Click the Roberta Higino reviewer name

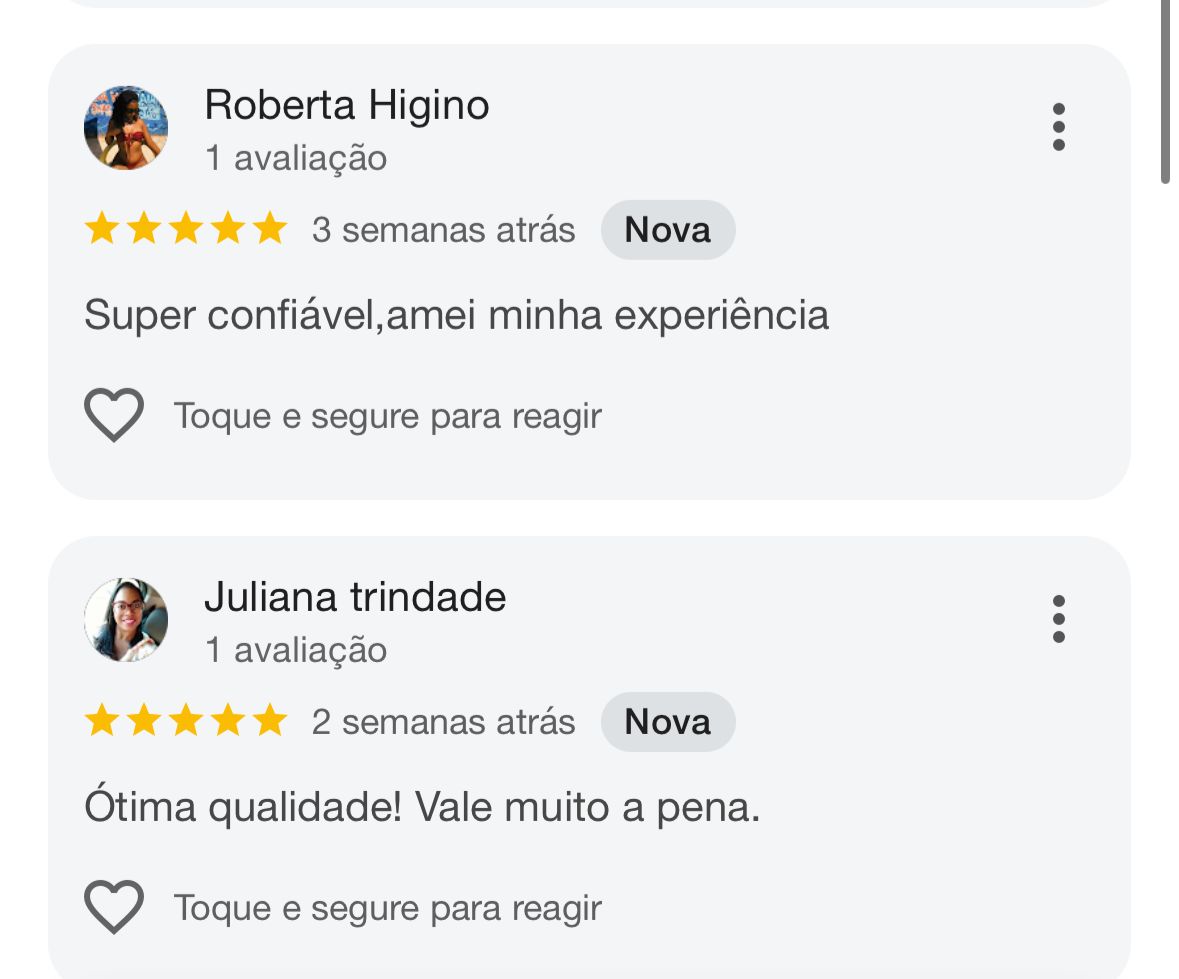point(346,105)
